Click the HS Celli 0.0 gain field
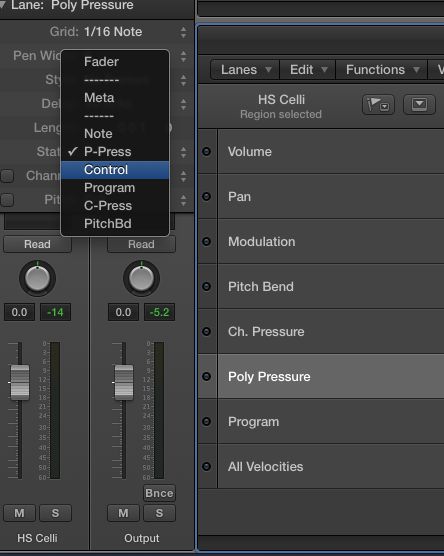Viewport: 444px width, 556px height. (x=20, y=312)
